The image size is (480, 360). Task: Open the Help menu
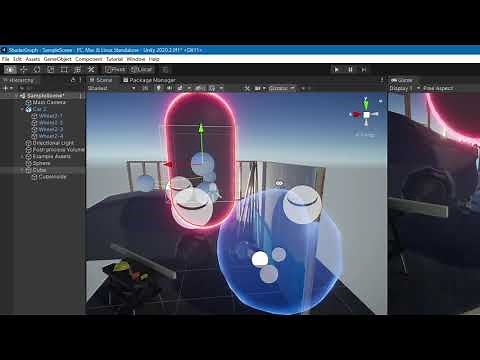click(154, 59)
